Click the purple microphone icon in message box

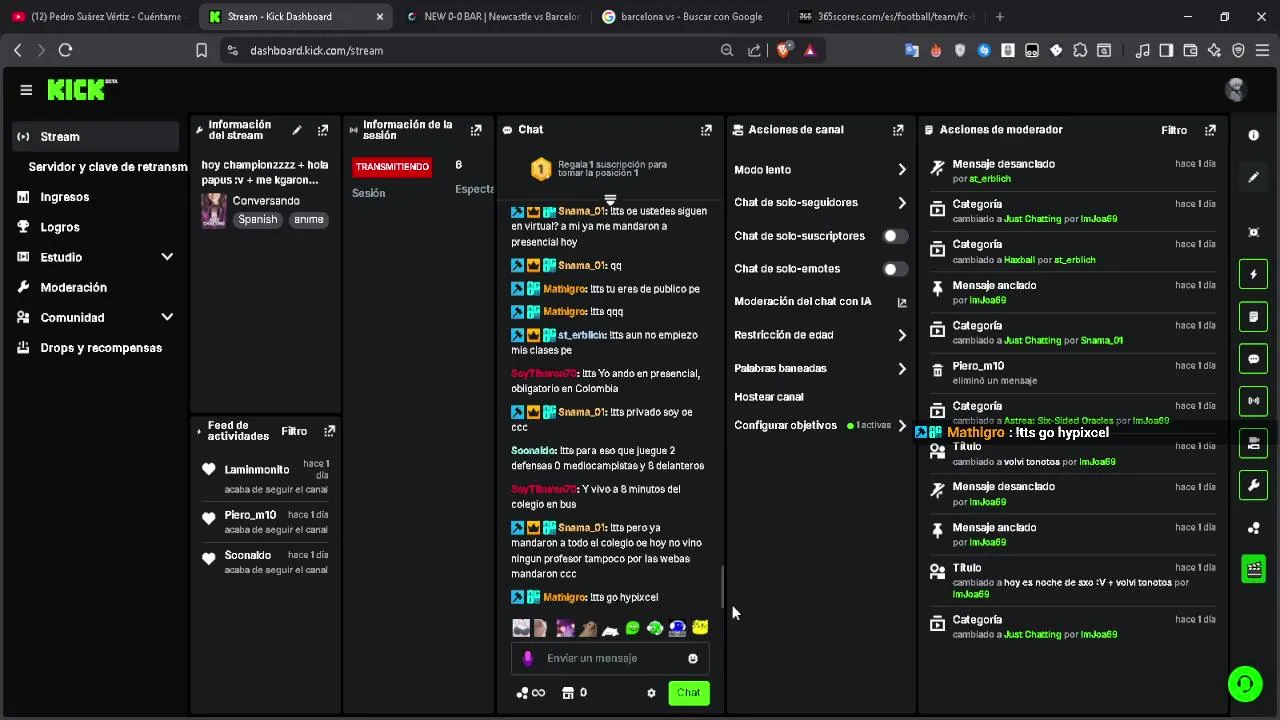[x=528, y=658]
